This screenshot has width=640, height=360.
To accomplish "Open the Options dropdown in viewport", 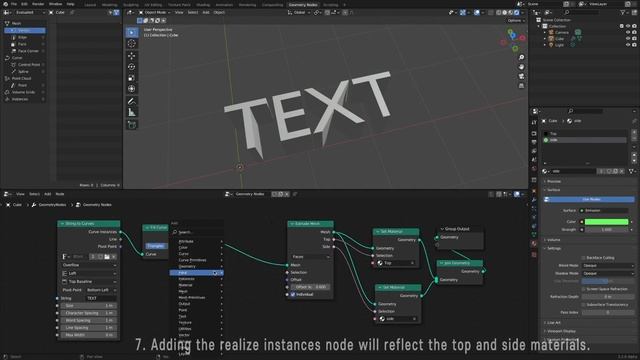I will coord(516,20).
